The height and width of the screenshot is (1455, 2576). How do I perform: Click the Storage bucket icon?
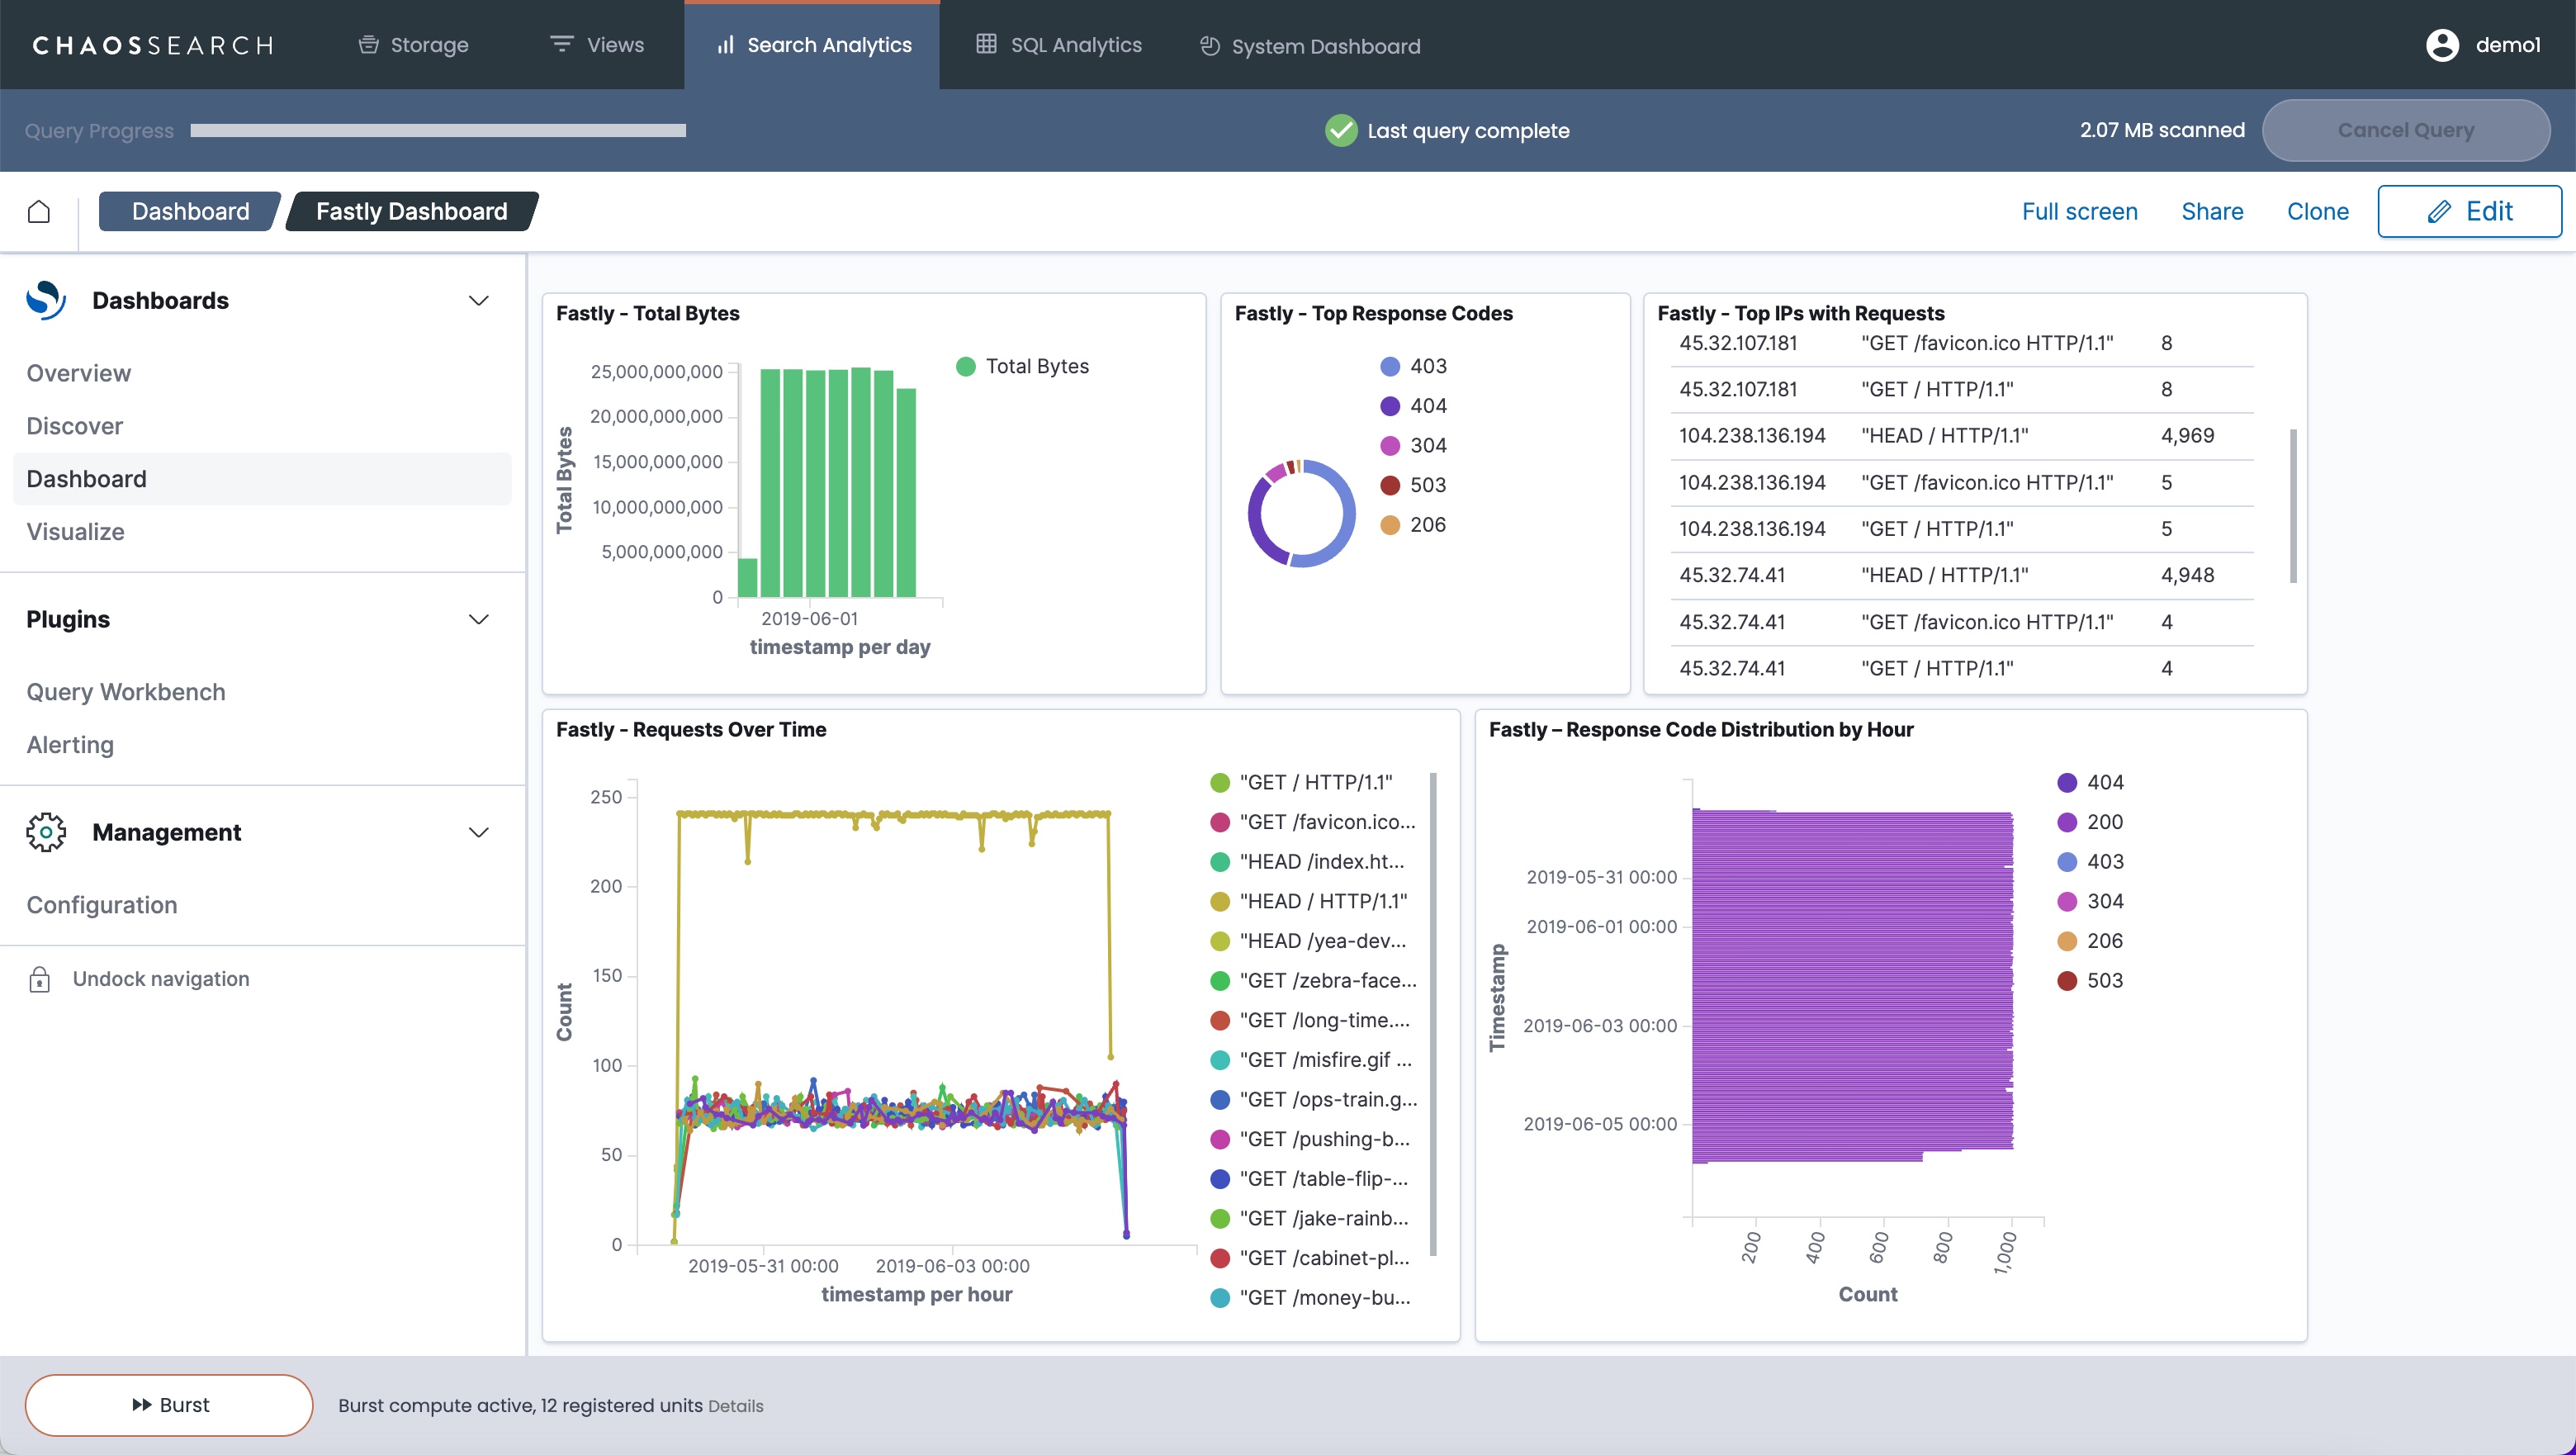[x=368, y=45]
